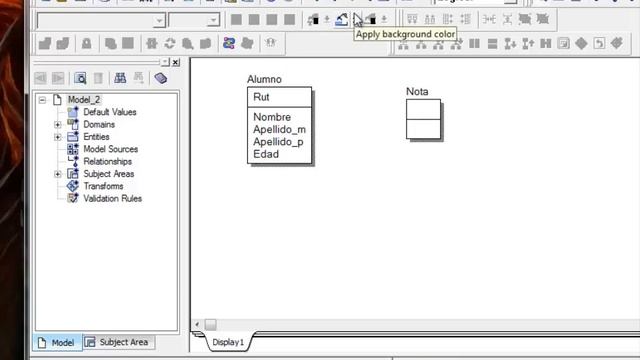
Task: Select the Subject Areas label in the tree
Action: [x=109, y=174]
